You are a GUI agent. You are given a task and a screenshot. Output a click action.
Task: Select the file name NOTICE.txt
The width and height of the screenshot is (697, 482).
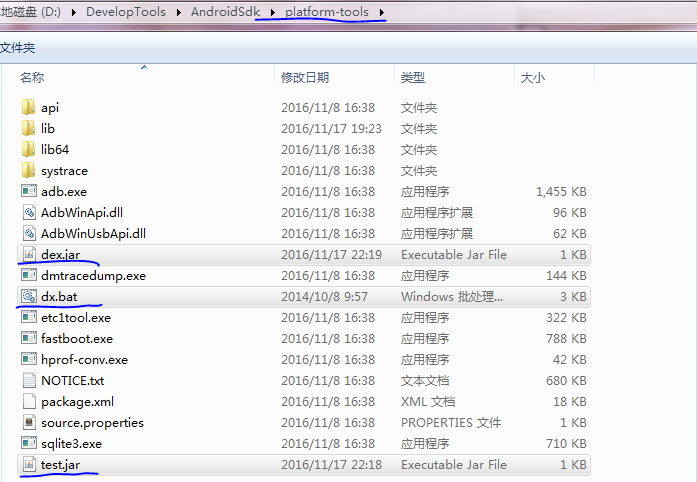coord(72,380)
